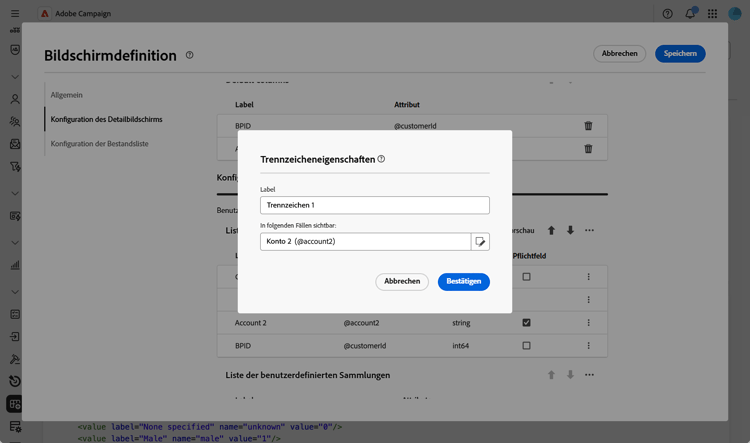
Task: Toggle Pflichtfeld checkbox for BPID row
Action: [526, 345]
